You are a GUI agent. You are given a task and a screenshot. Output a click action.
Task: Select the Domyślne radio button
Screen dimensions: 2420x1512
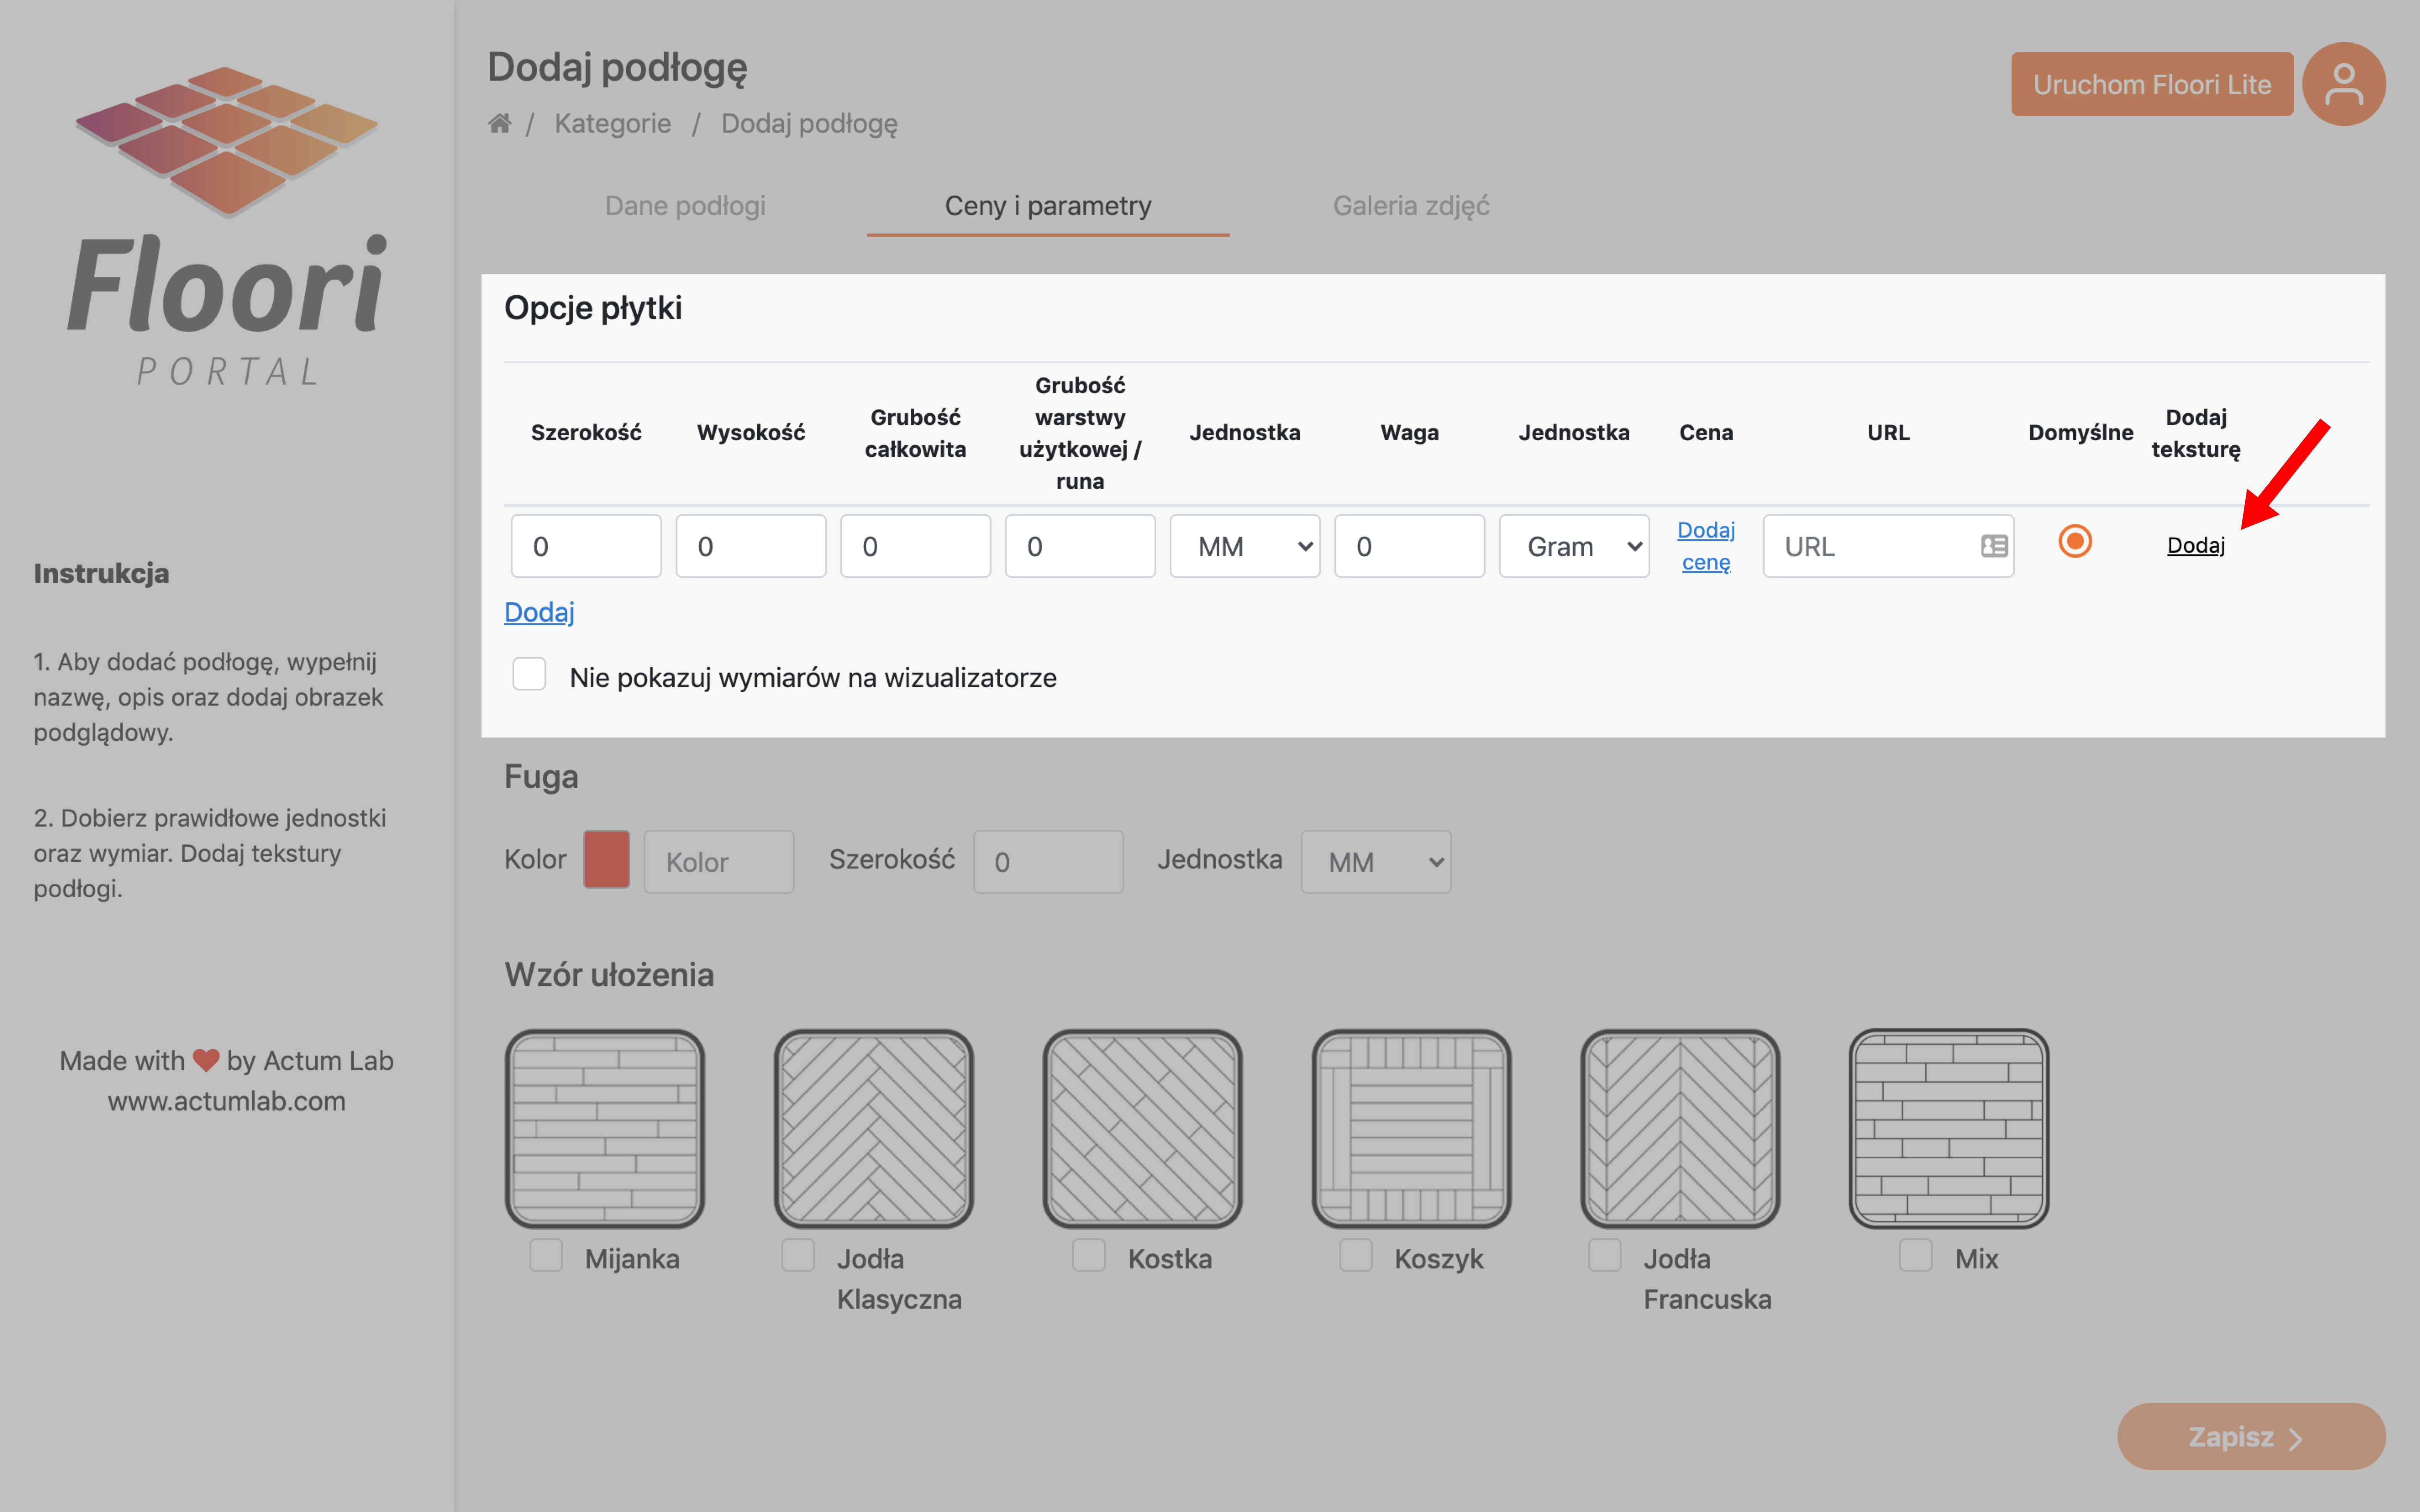(x=2075, y=541)
